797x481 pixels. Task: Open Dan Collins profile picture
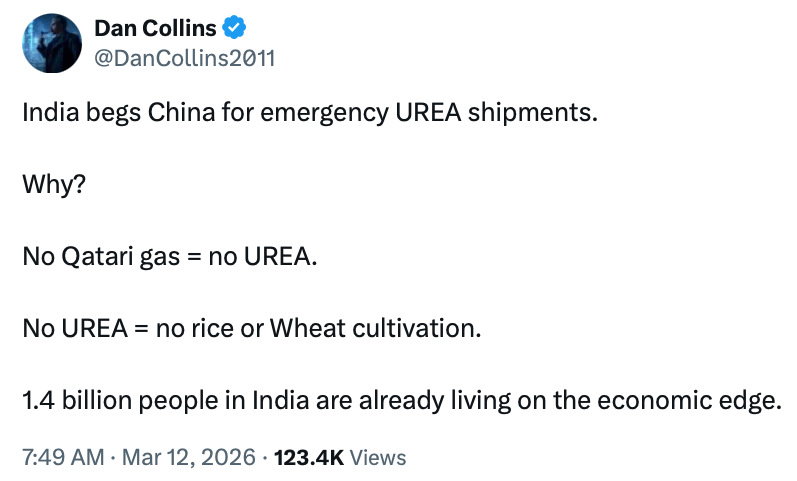[51, 43]
